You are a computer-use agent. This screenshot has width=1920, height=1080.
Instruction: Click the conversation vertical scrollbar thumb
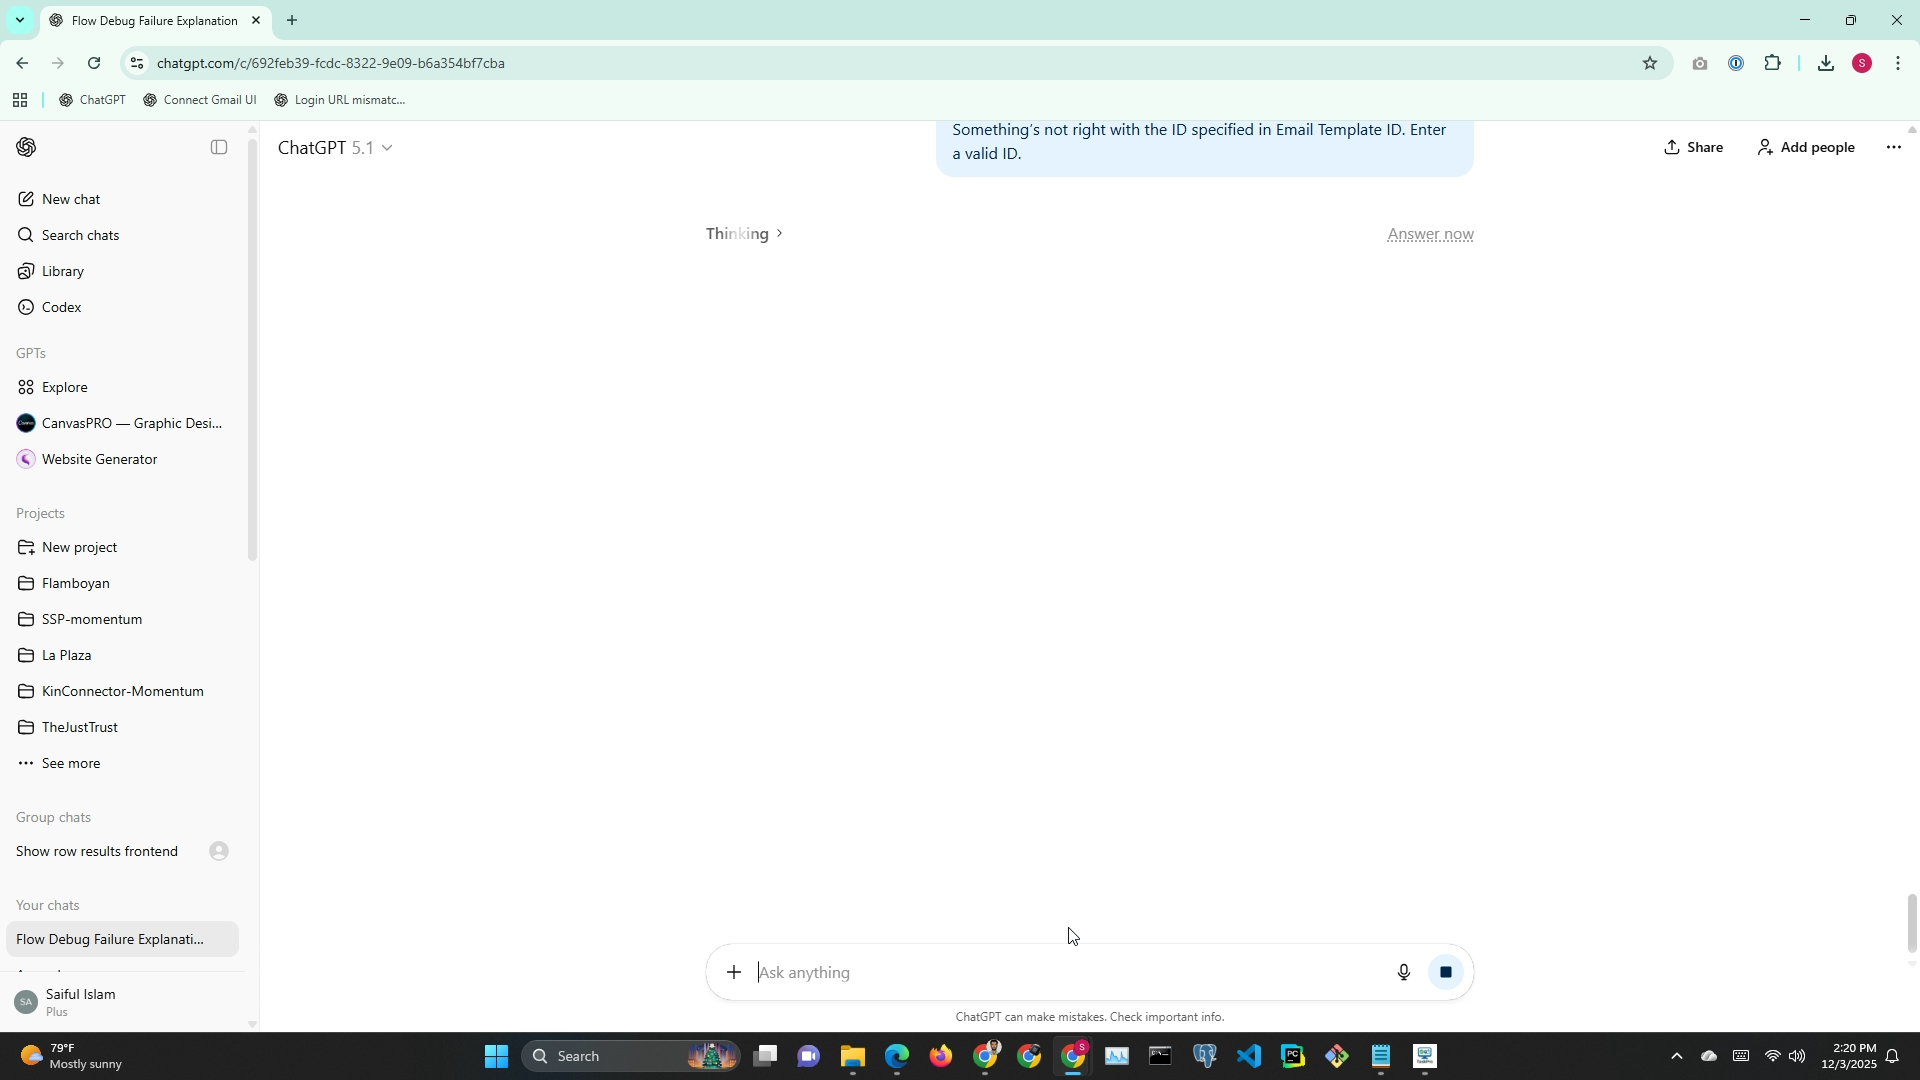pyautogui.click(x=1912, y=923)
